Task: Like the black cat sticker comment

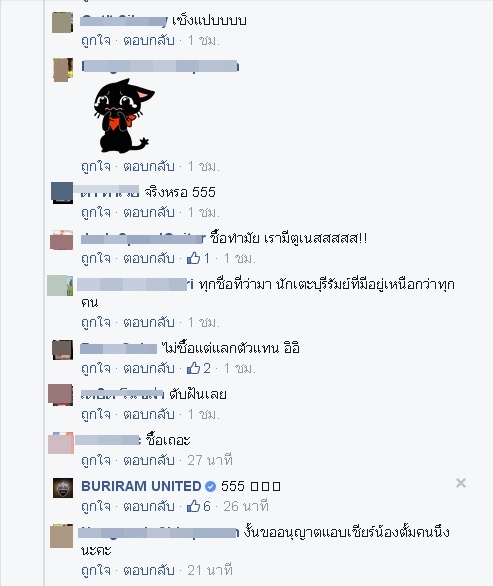Action: coord(96,166)
